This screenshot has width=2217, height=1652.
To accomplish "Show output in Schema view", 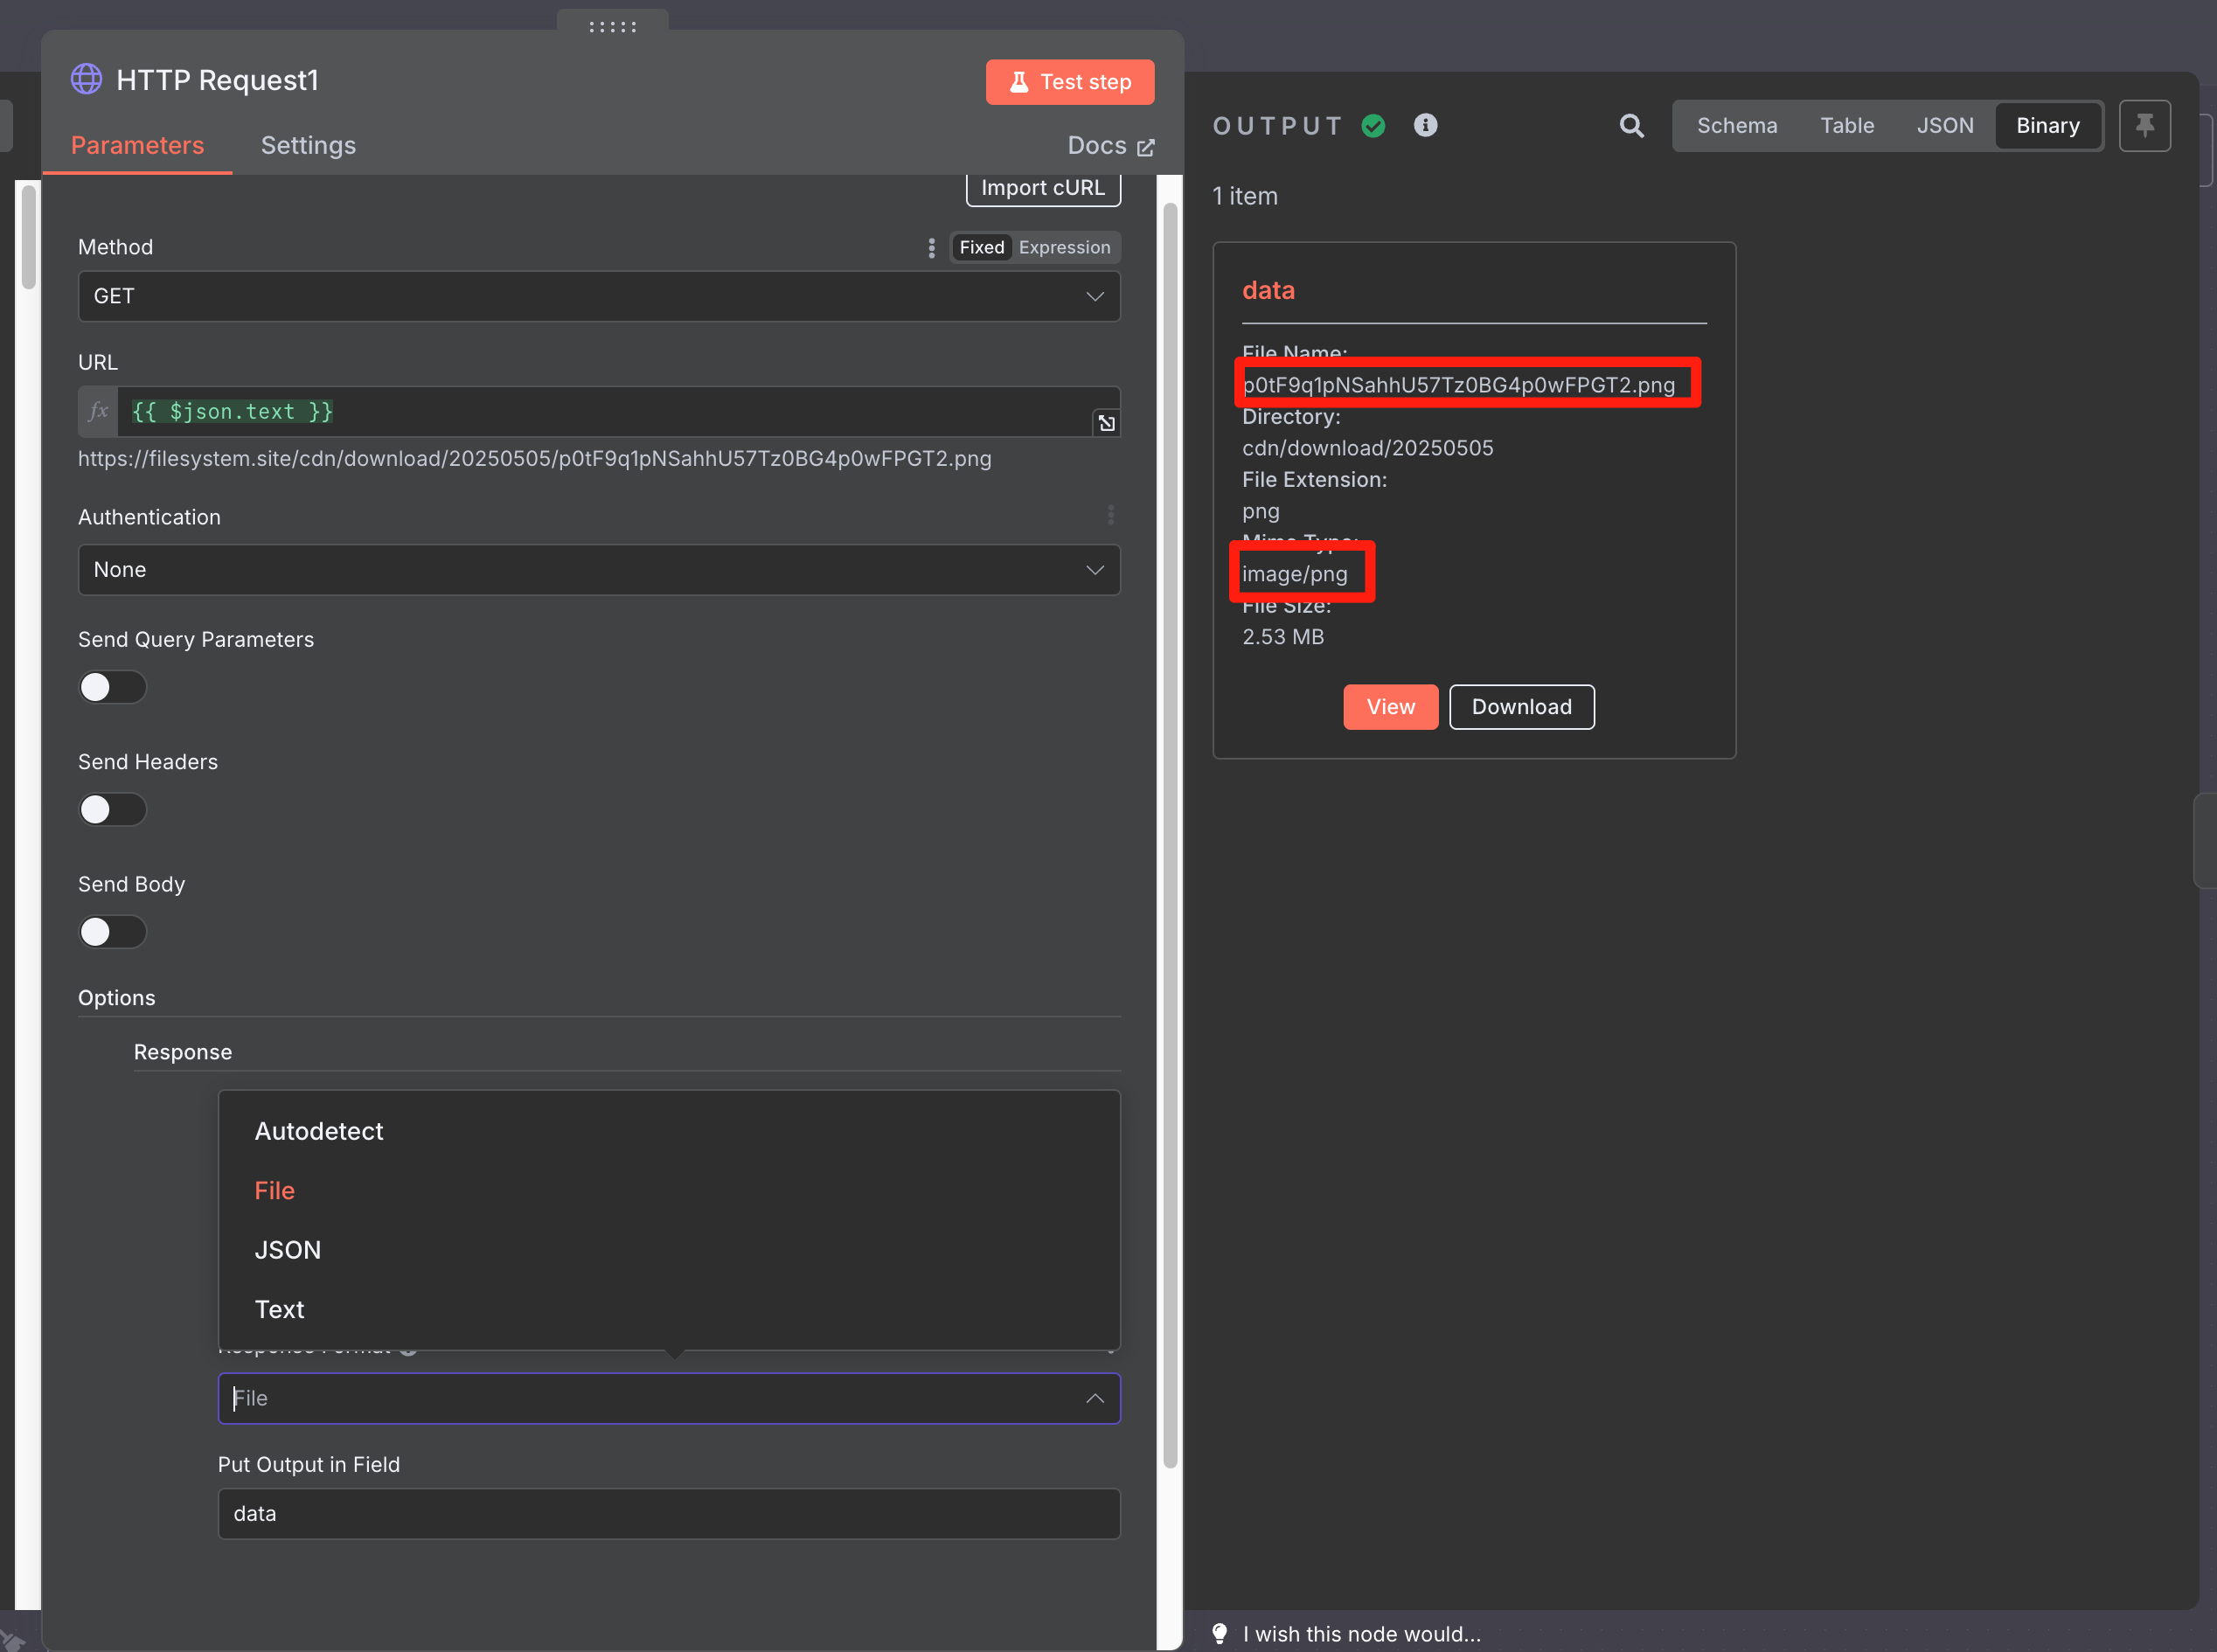I will click(1736, 126).
